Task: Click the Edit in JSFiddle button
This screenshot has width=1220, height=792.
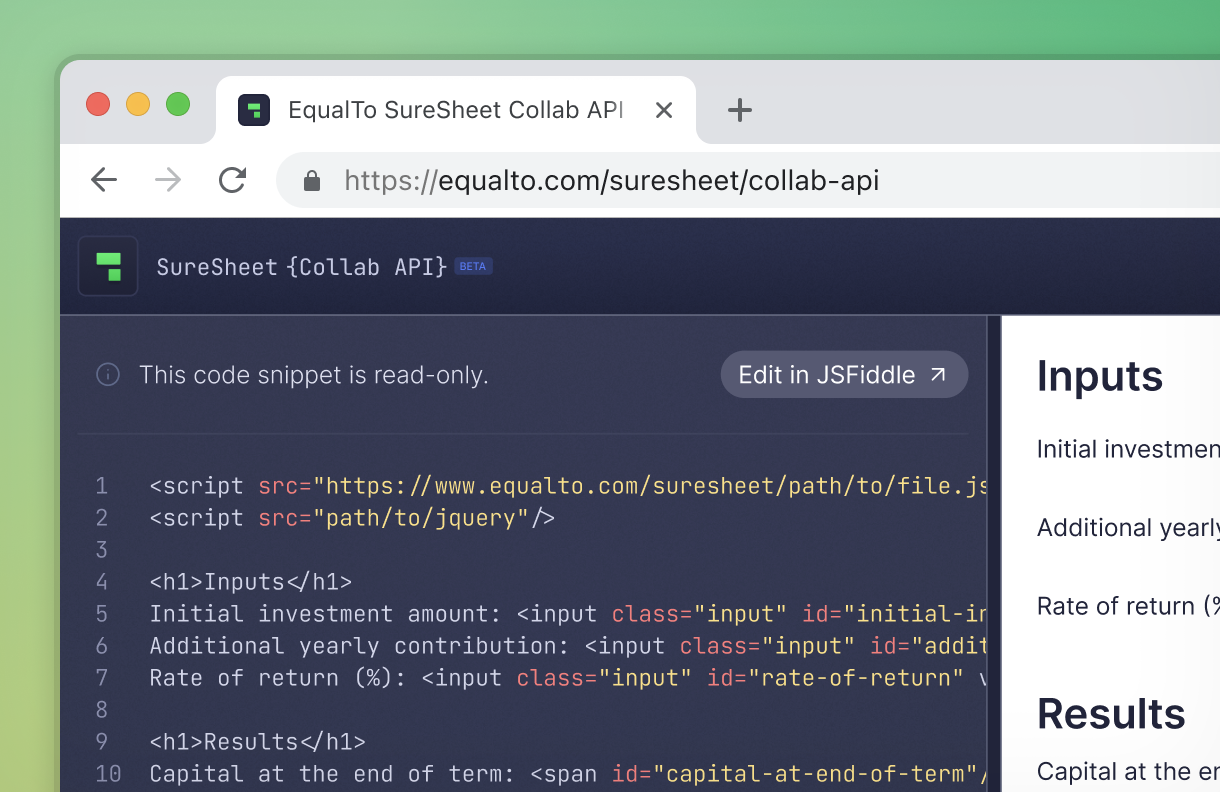Action: (844, 375)
